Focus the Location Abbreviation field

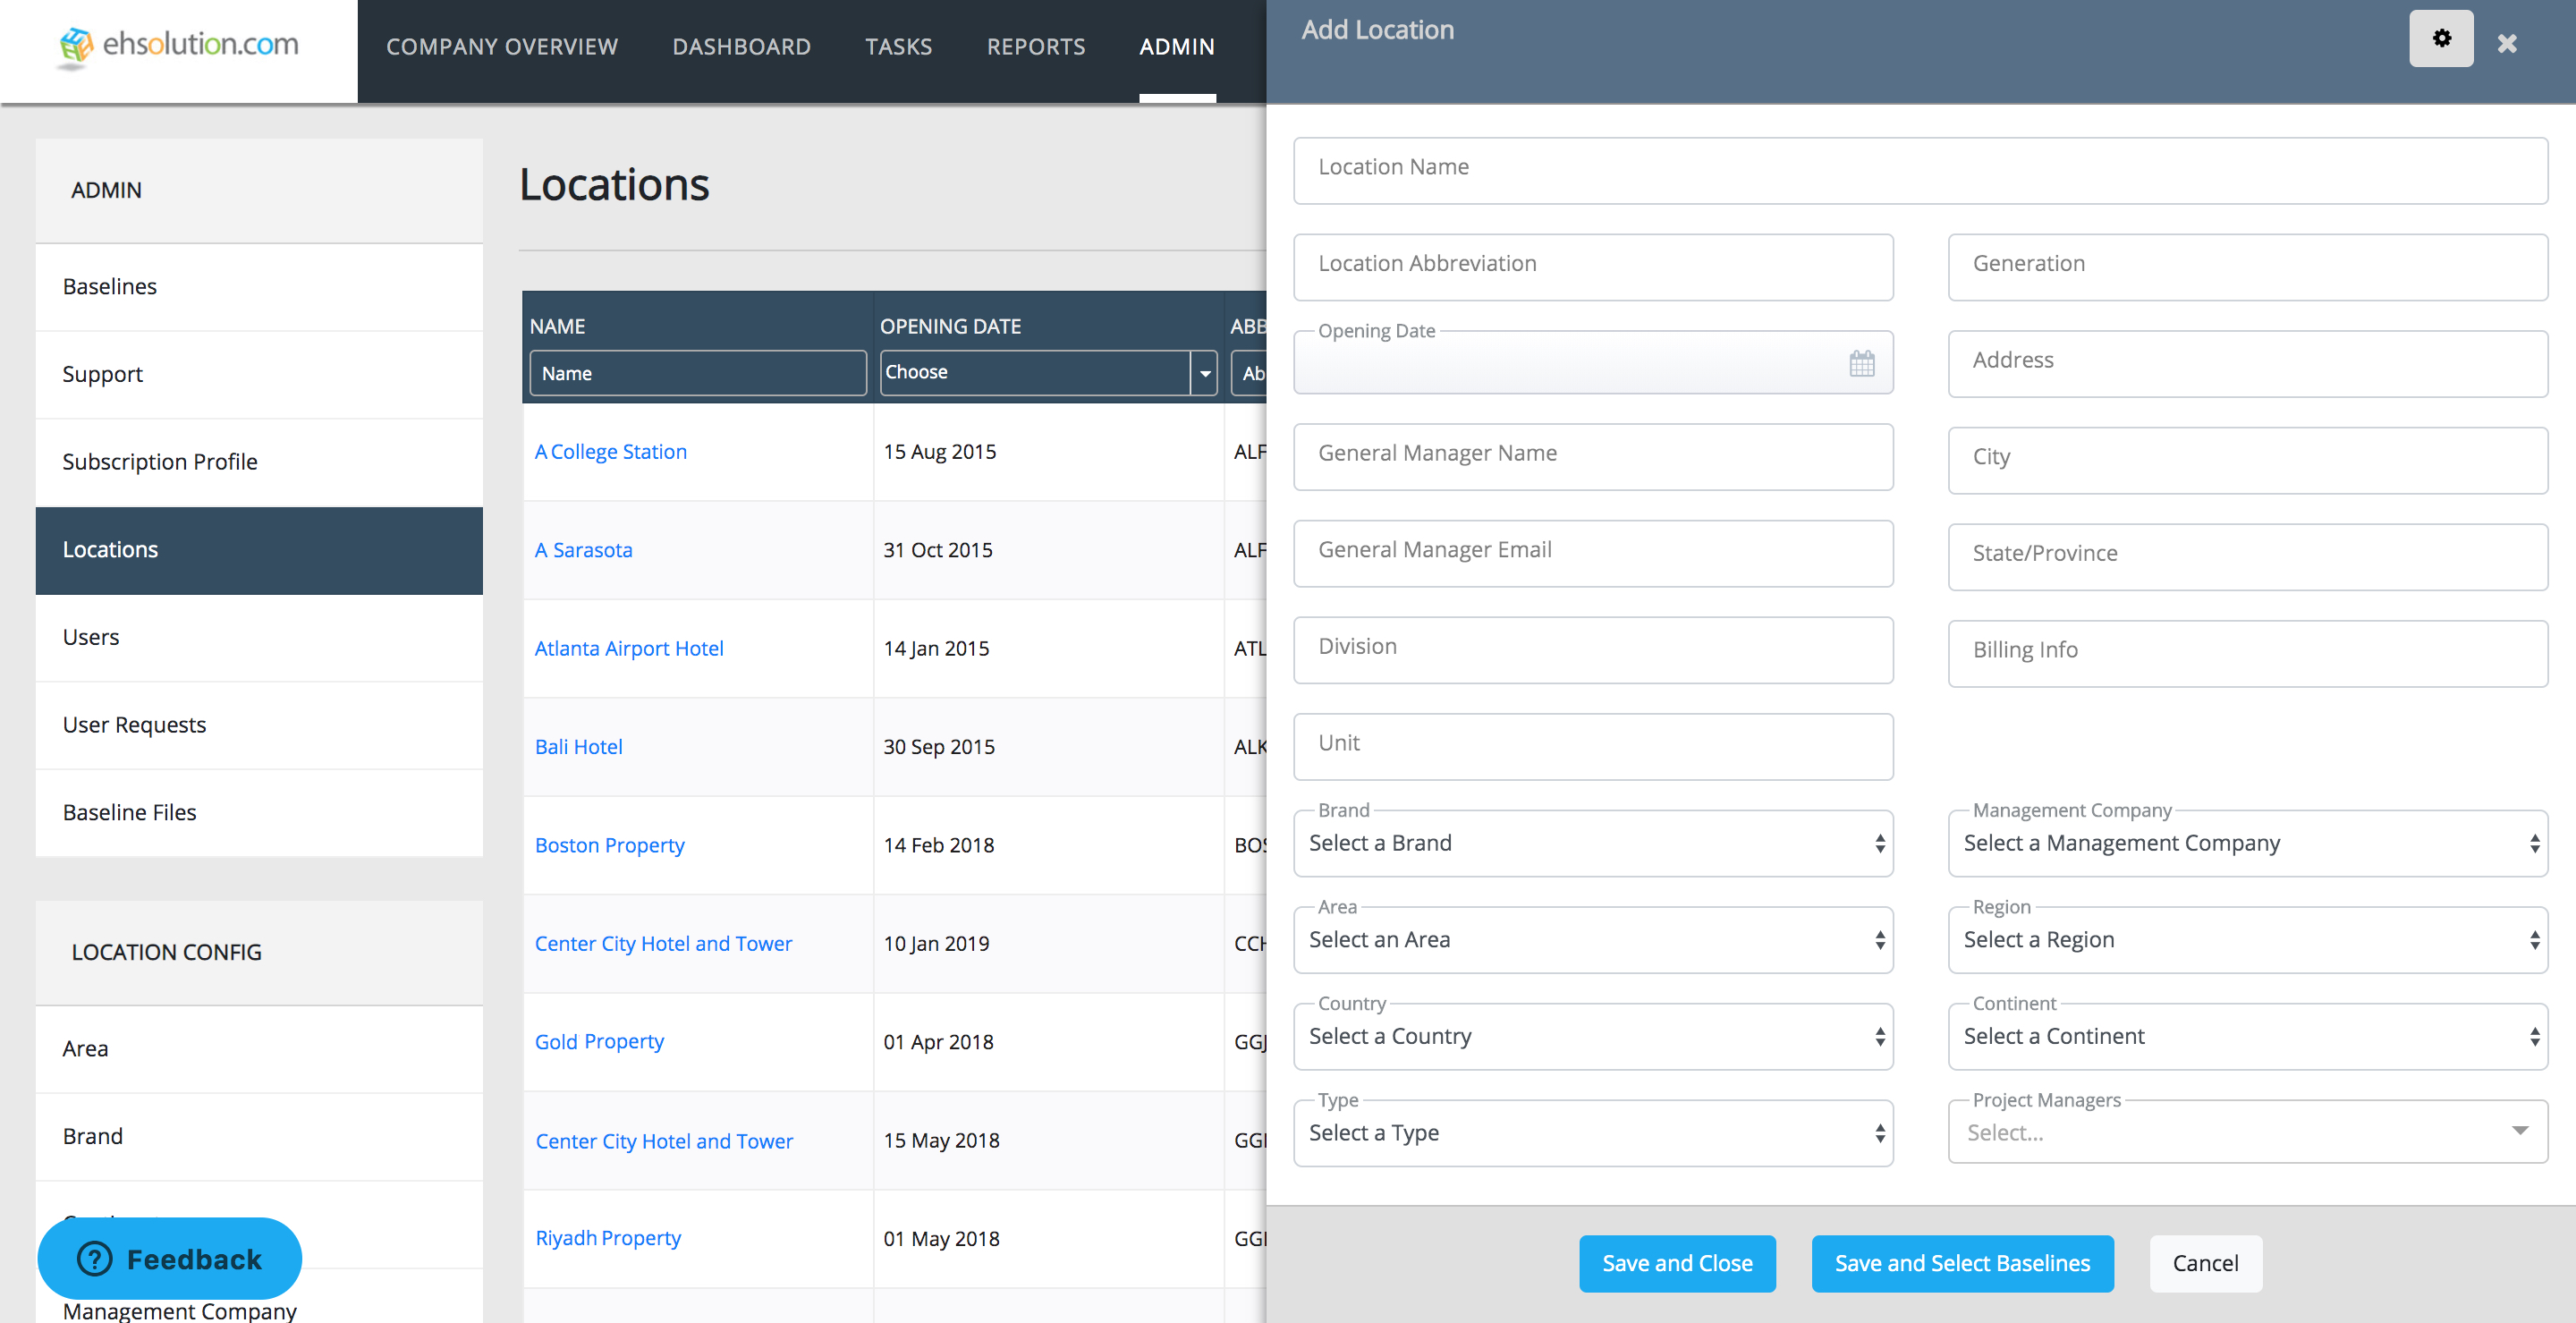(x=1593, y=268)
